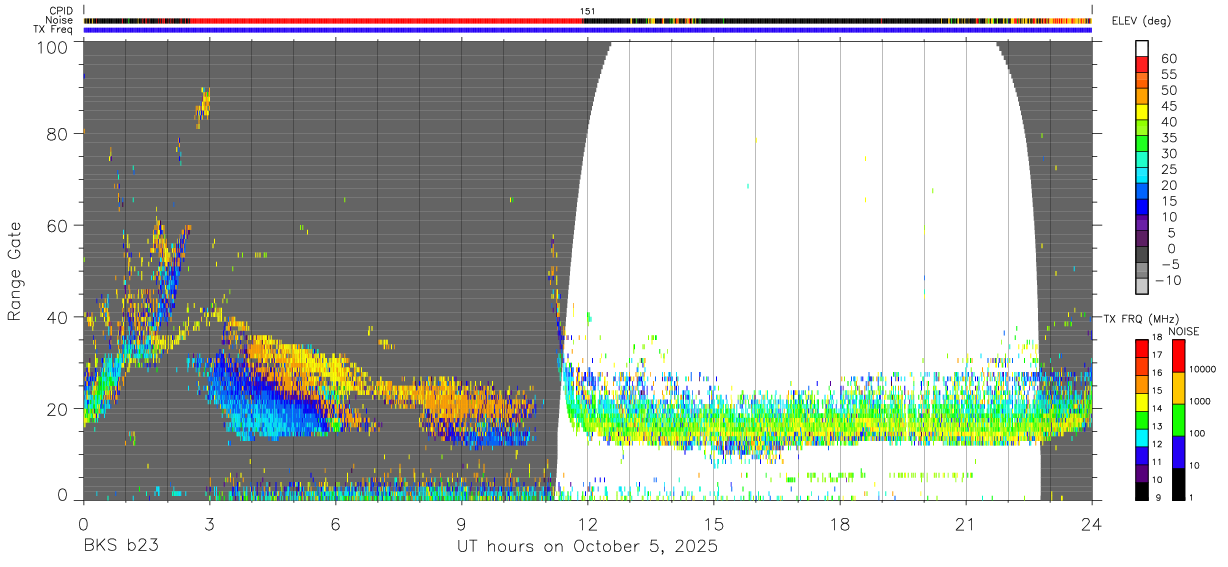Click the NOISE legend title
Image resolution: width=1228 pixels, height=567 pixels.
(x=1184, y=331)
